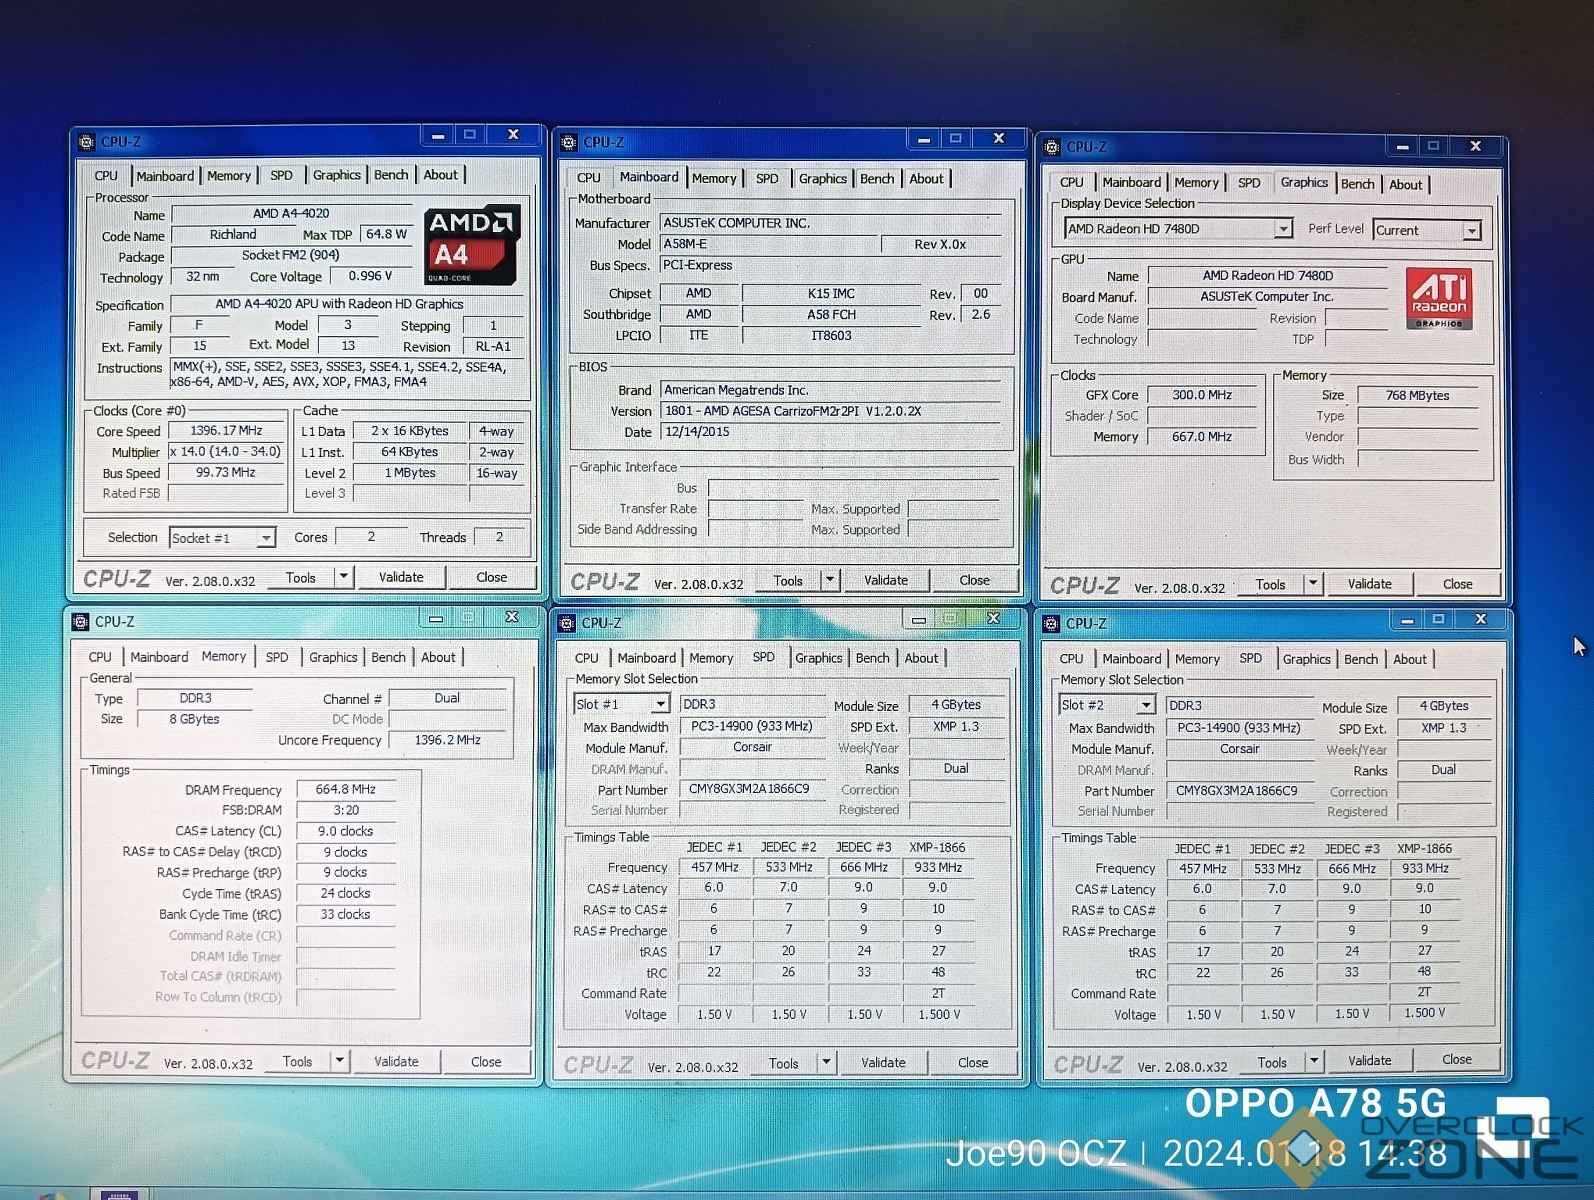
Task: Select the Mainboard tab in the Slot #1 SPD window
Action: [x=646, y=658]
